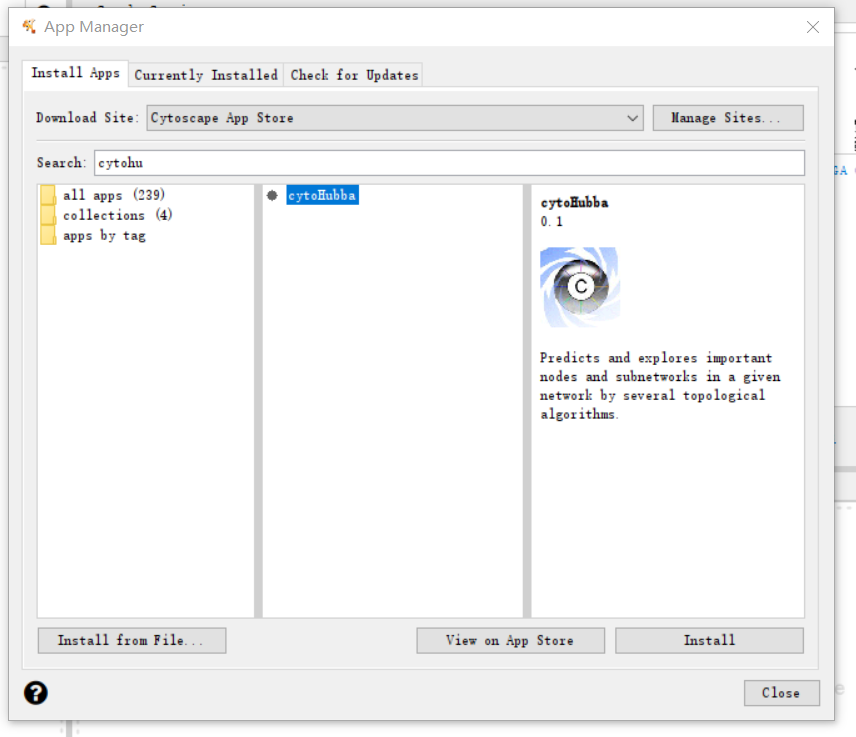Viewport: 856px width, 737px height.
Task: Select the Install Apps tab
Action: [x=75, y=73]
